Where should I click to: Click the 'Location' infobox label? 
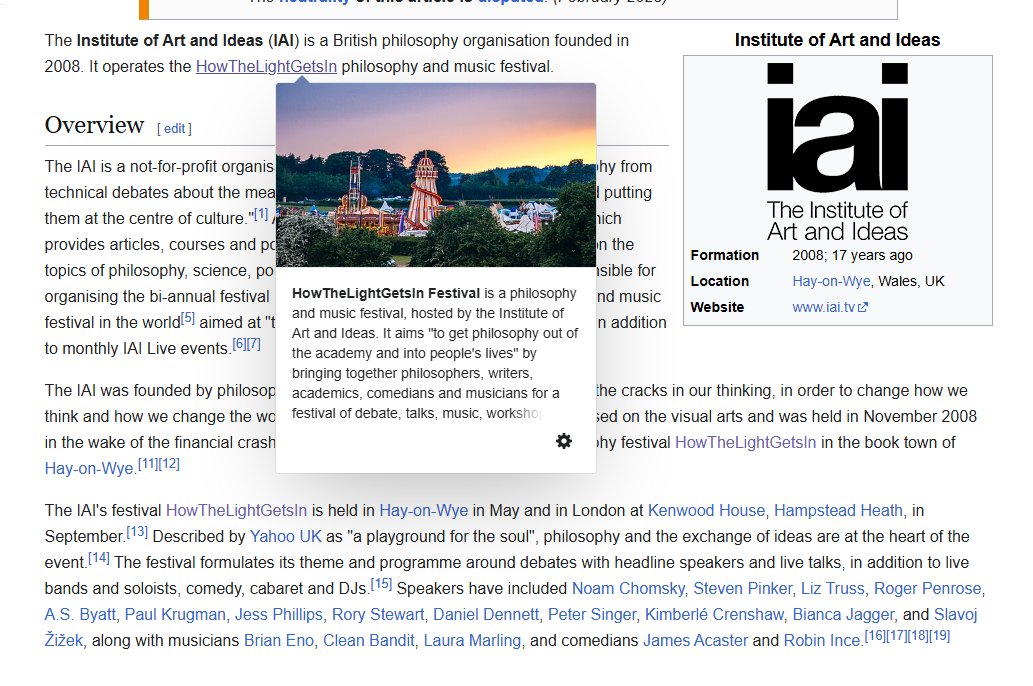[x=719, y=281]
